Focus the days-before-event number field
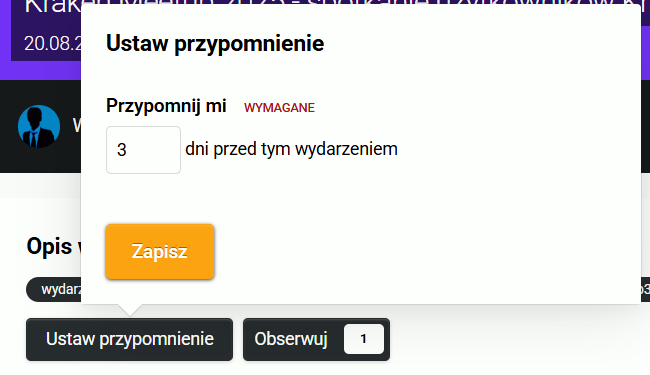Screen dimensions: 650x375 point(143,150)
